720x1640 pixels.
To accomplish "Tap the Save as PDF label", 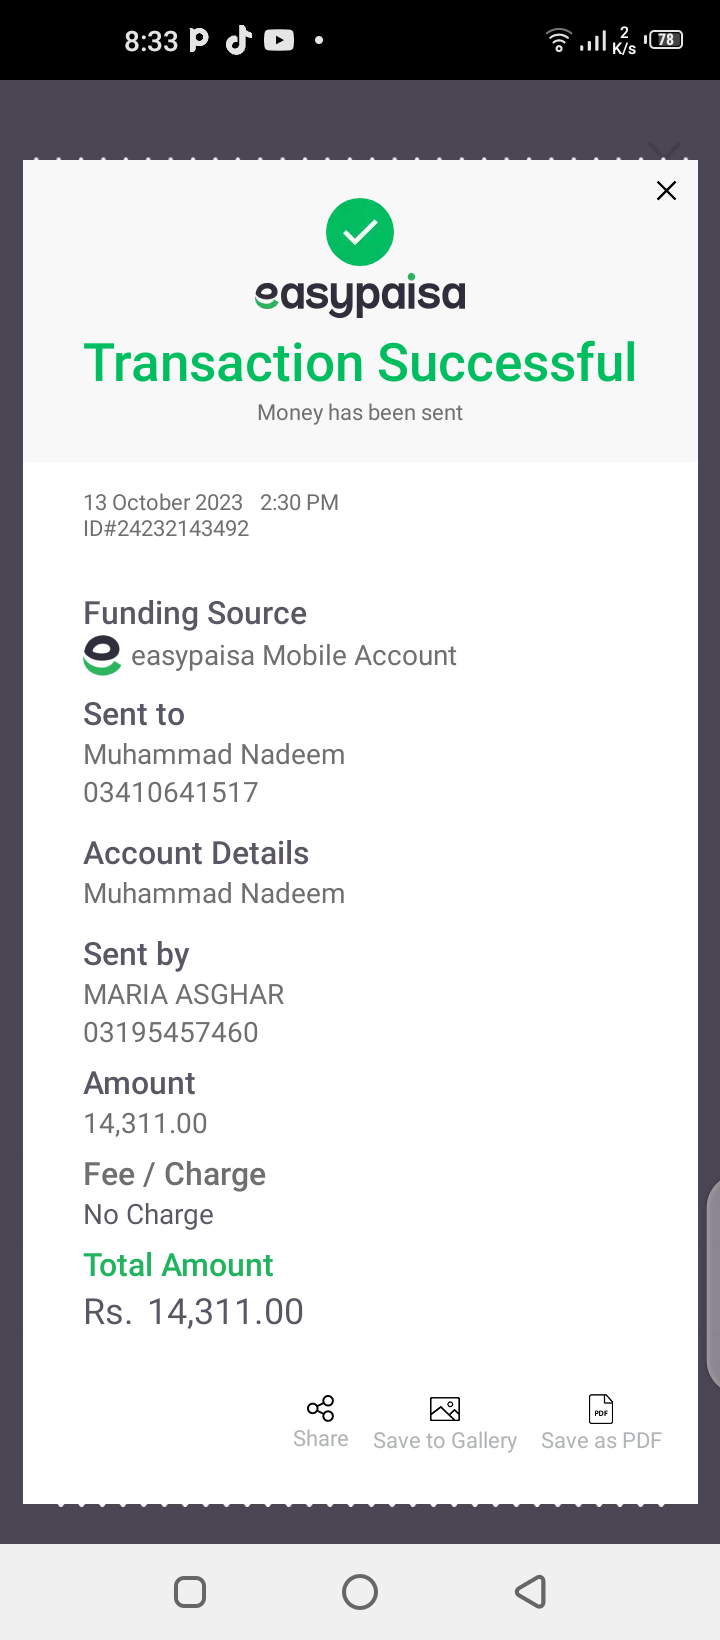I will pyautogui.click(x=601, y=1441).
